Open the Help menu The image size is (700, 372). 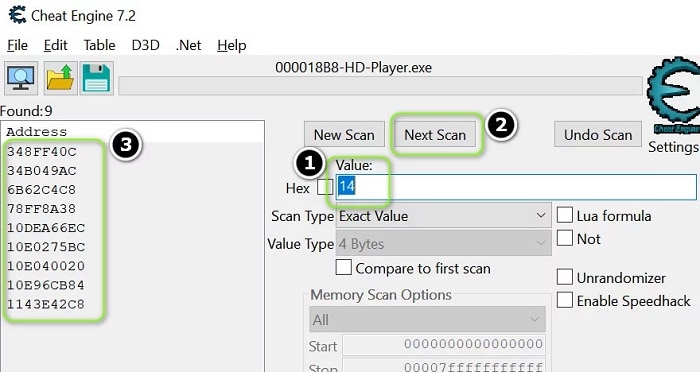coord(232,45)
